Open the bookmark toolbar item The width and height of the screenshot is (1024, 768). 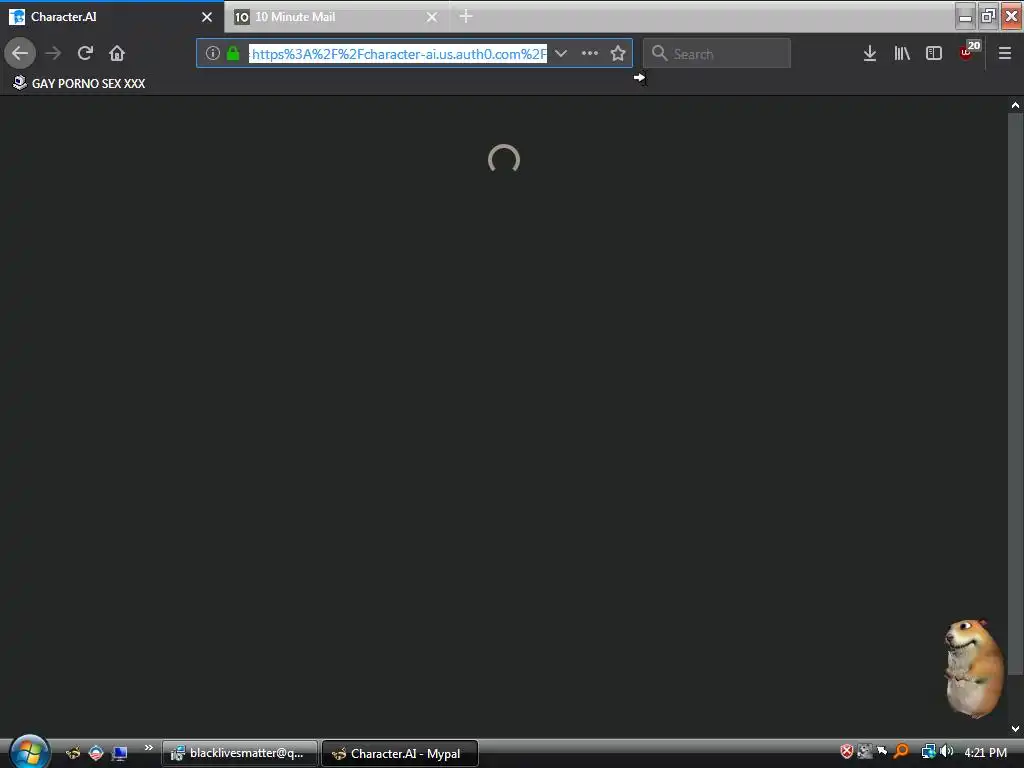pos(79,83)
